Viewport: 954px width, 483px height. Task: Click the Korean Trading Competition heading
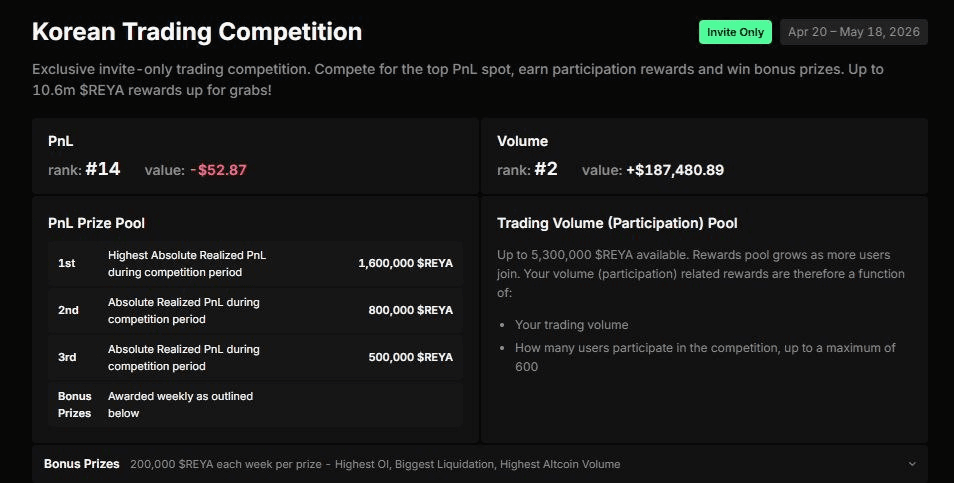(197, 32)
